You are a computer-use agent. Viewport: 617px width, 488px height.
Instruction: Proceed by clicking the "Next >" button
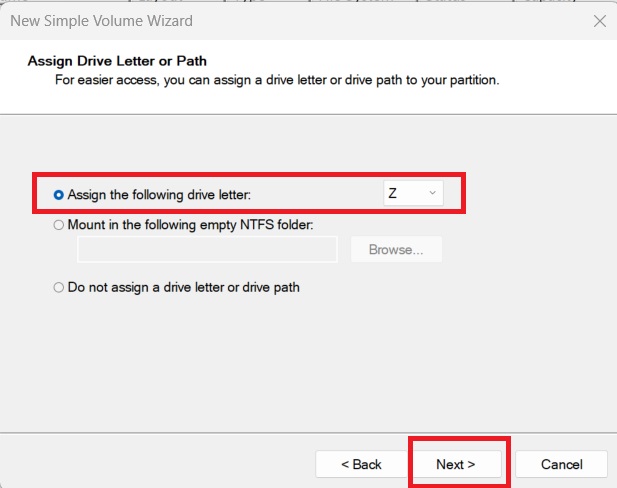pyautogui.click(x=455, y=464)
